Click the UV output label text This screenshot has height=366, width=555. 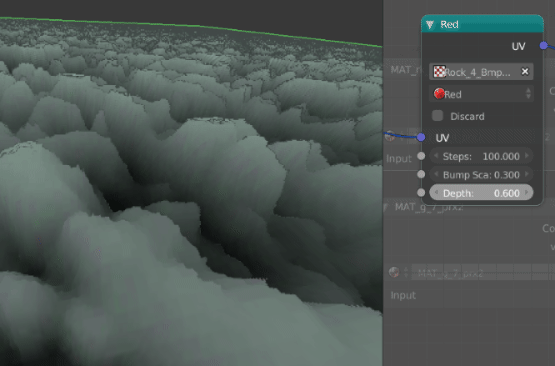coord(519,46)
